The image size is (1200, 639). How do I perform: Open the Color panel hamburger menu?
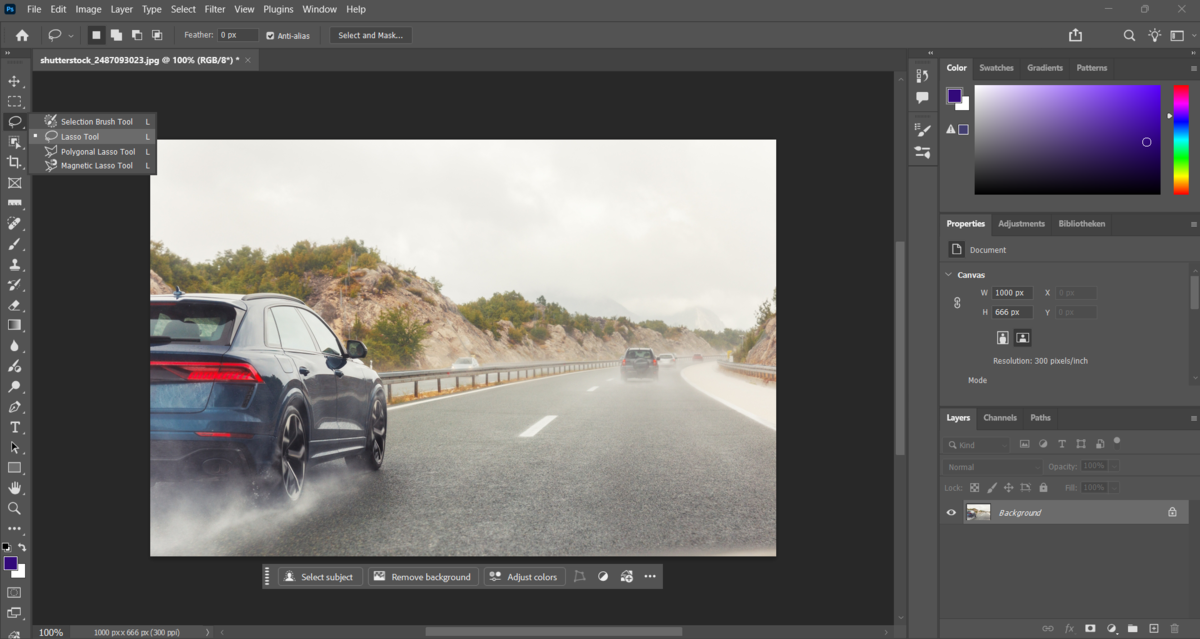click(x=1193, y=68)
